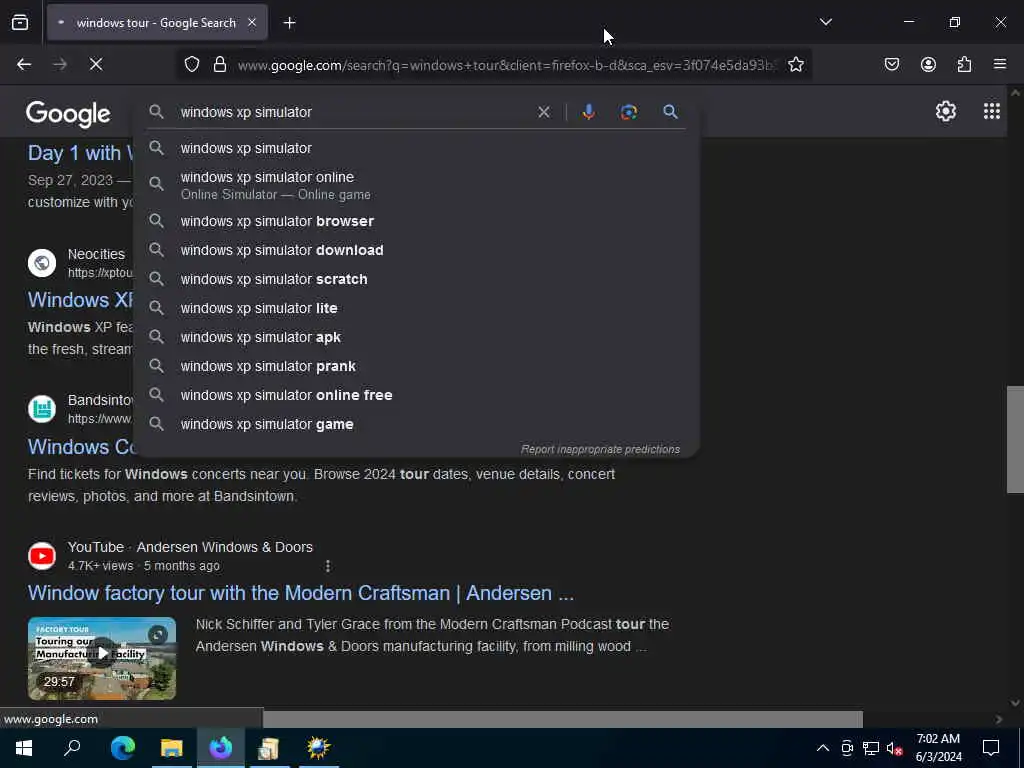Viewport: 1024px width, 768px height.
Task: Stop loading the page
Action: click(96, 65)
